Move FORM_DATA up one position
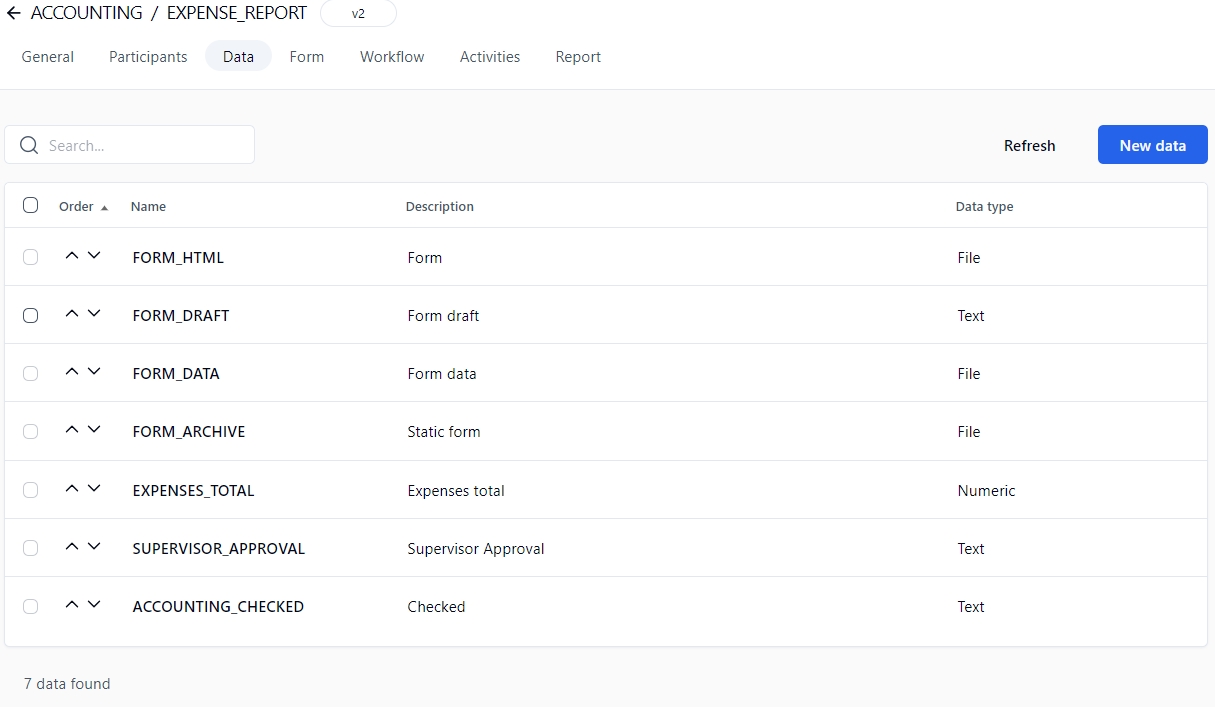Viewport: 1215px width, 707px height. [x=71, y=372]
